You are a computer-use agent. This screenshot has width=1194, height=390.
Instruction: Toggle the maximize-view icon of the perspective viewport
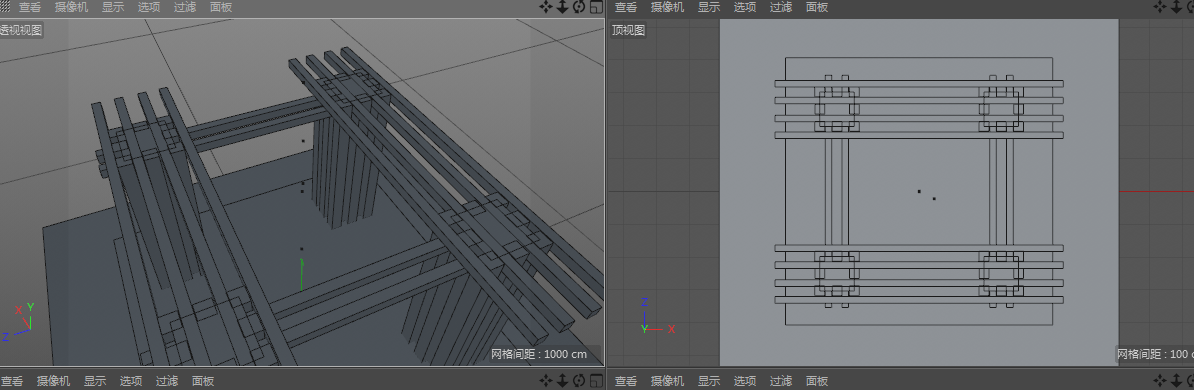(x=596, y=7)
